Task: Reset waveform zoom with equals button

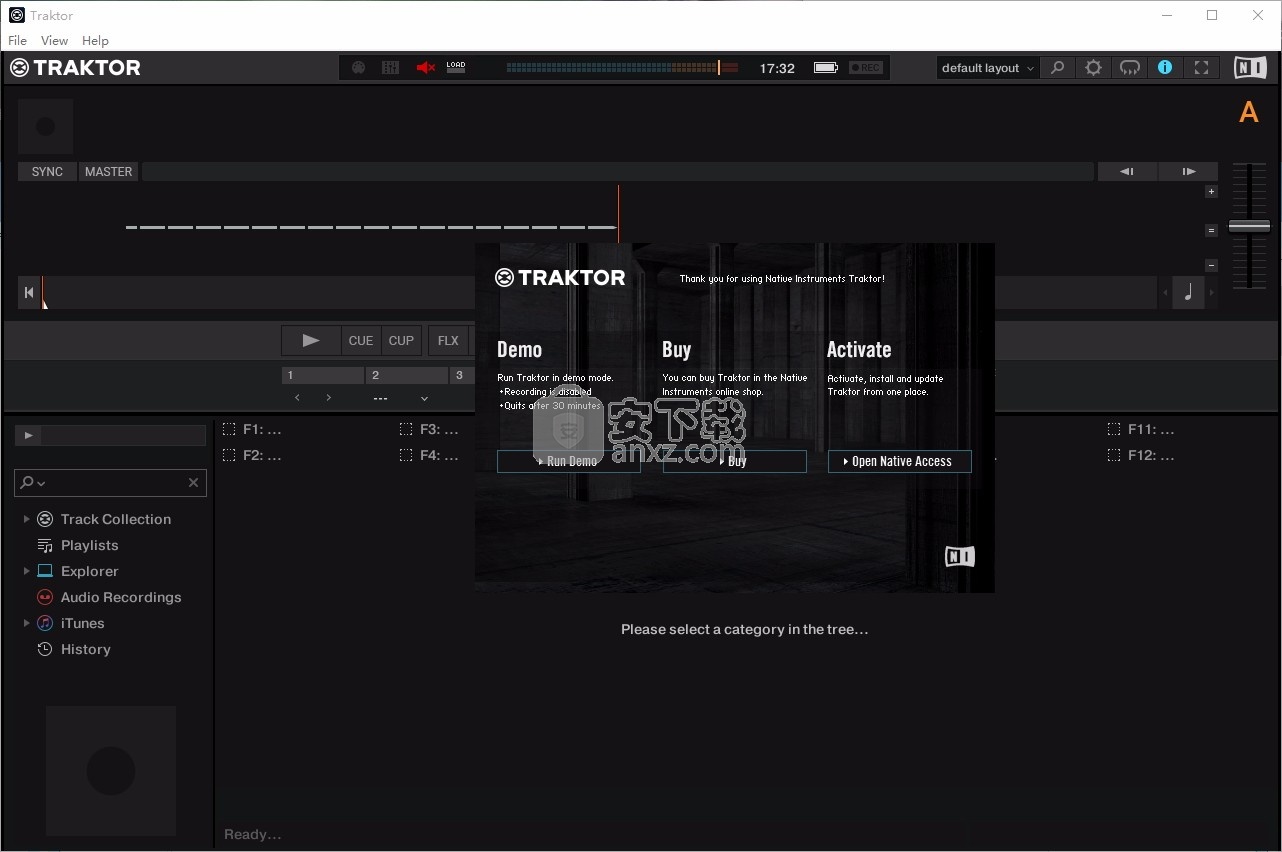Action: (1211, 230)
